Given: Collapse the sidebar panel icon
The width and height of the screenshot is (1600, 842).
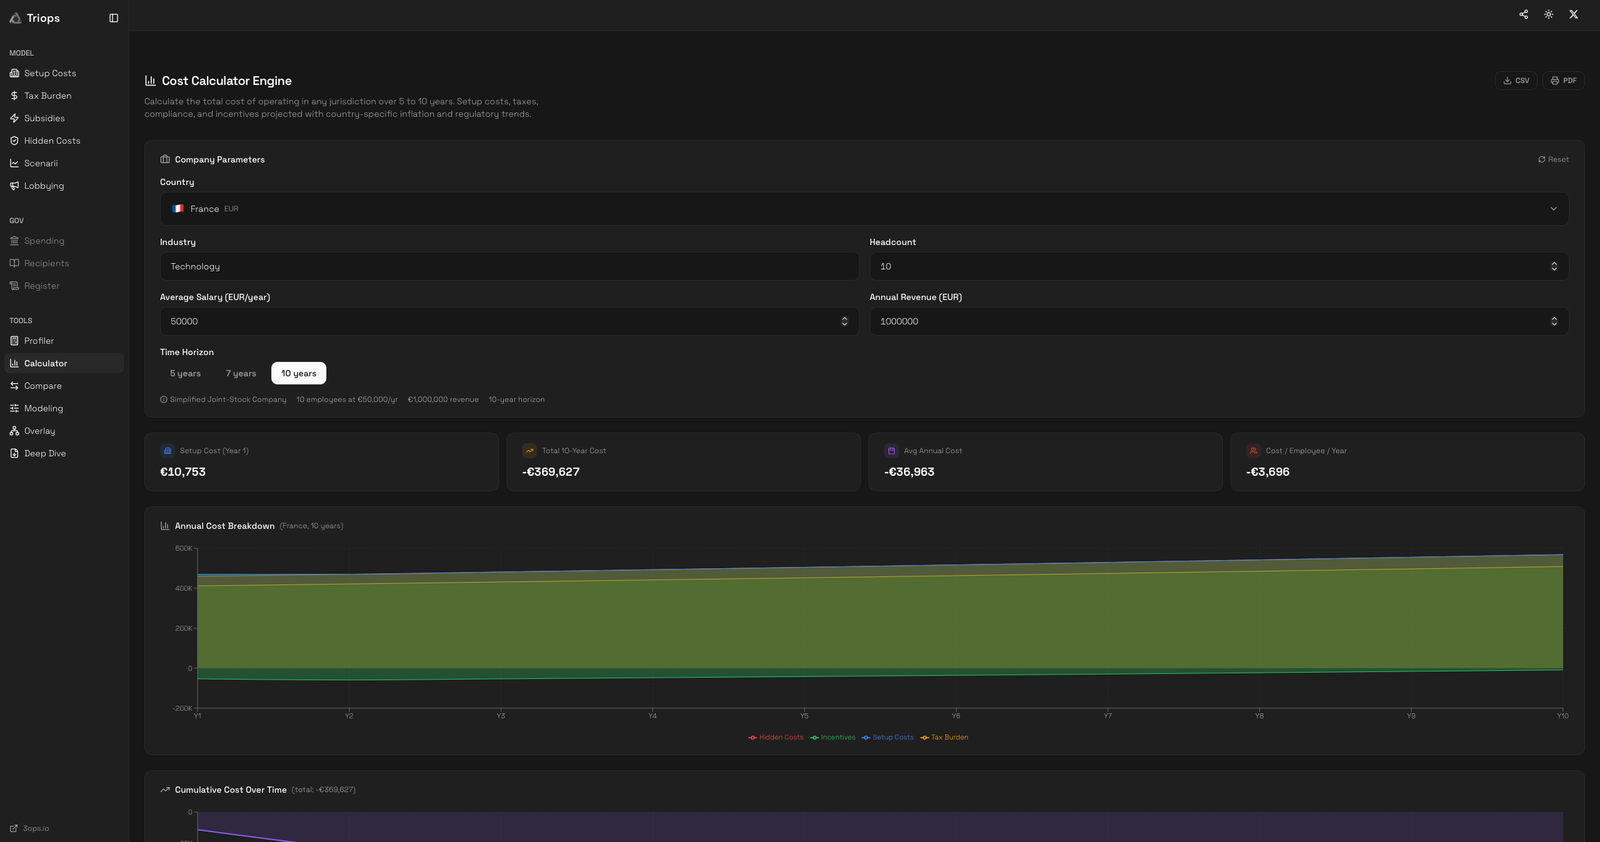Looking at the screenshot, I should click(x=113, y=18).
